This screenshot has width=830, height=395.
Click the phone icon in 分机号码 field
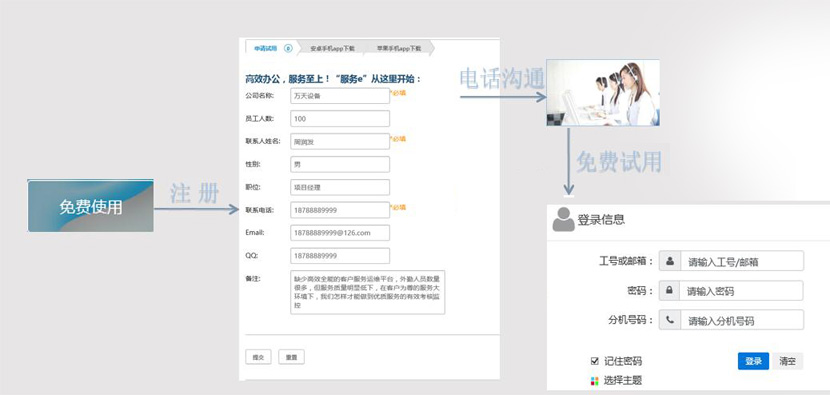pyautogui.click(x=670, y=320)
